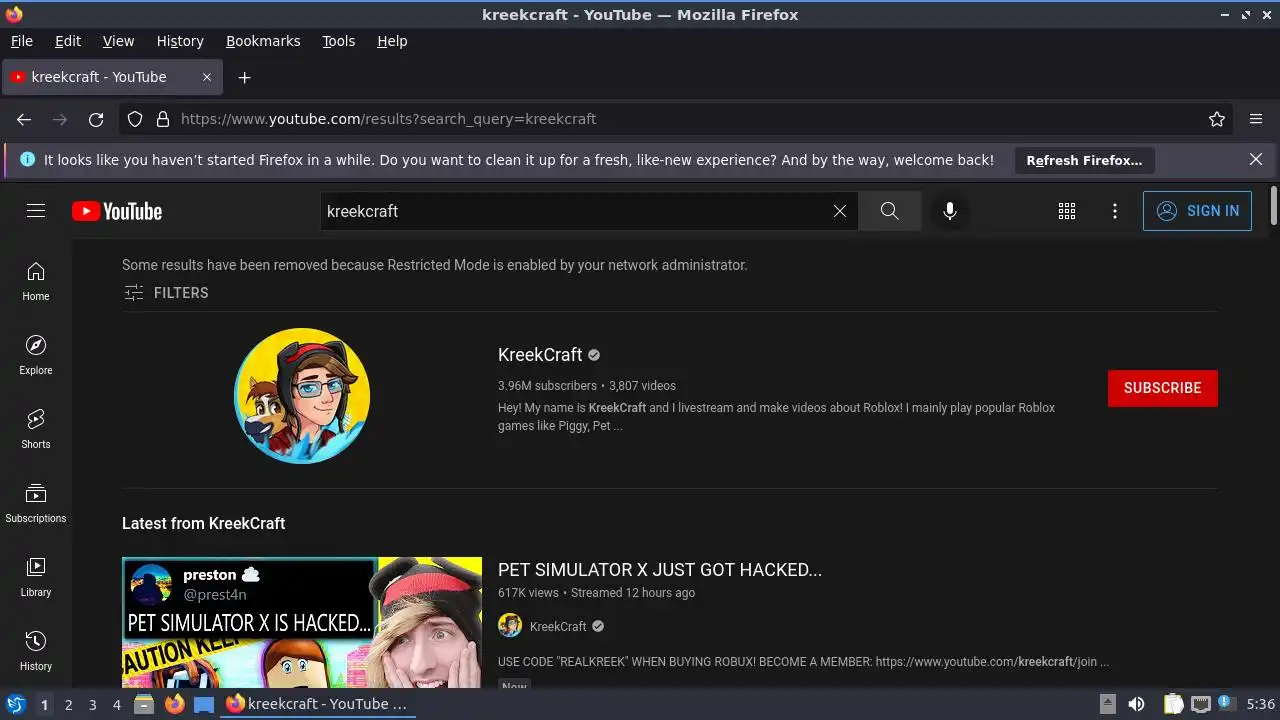Click Refresh Firefox… button

[1084, 160]
